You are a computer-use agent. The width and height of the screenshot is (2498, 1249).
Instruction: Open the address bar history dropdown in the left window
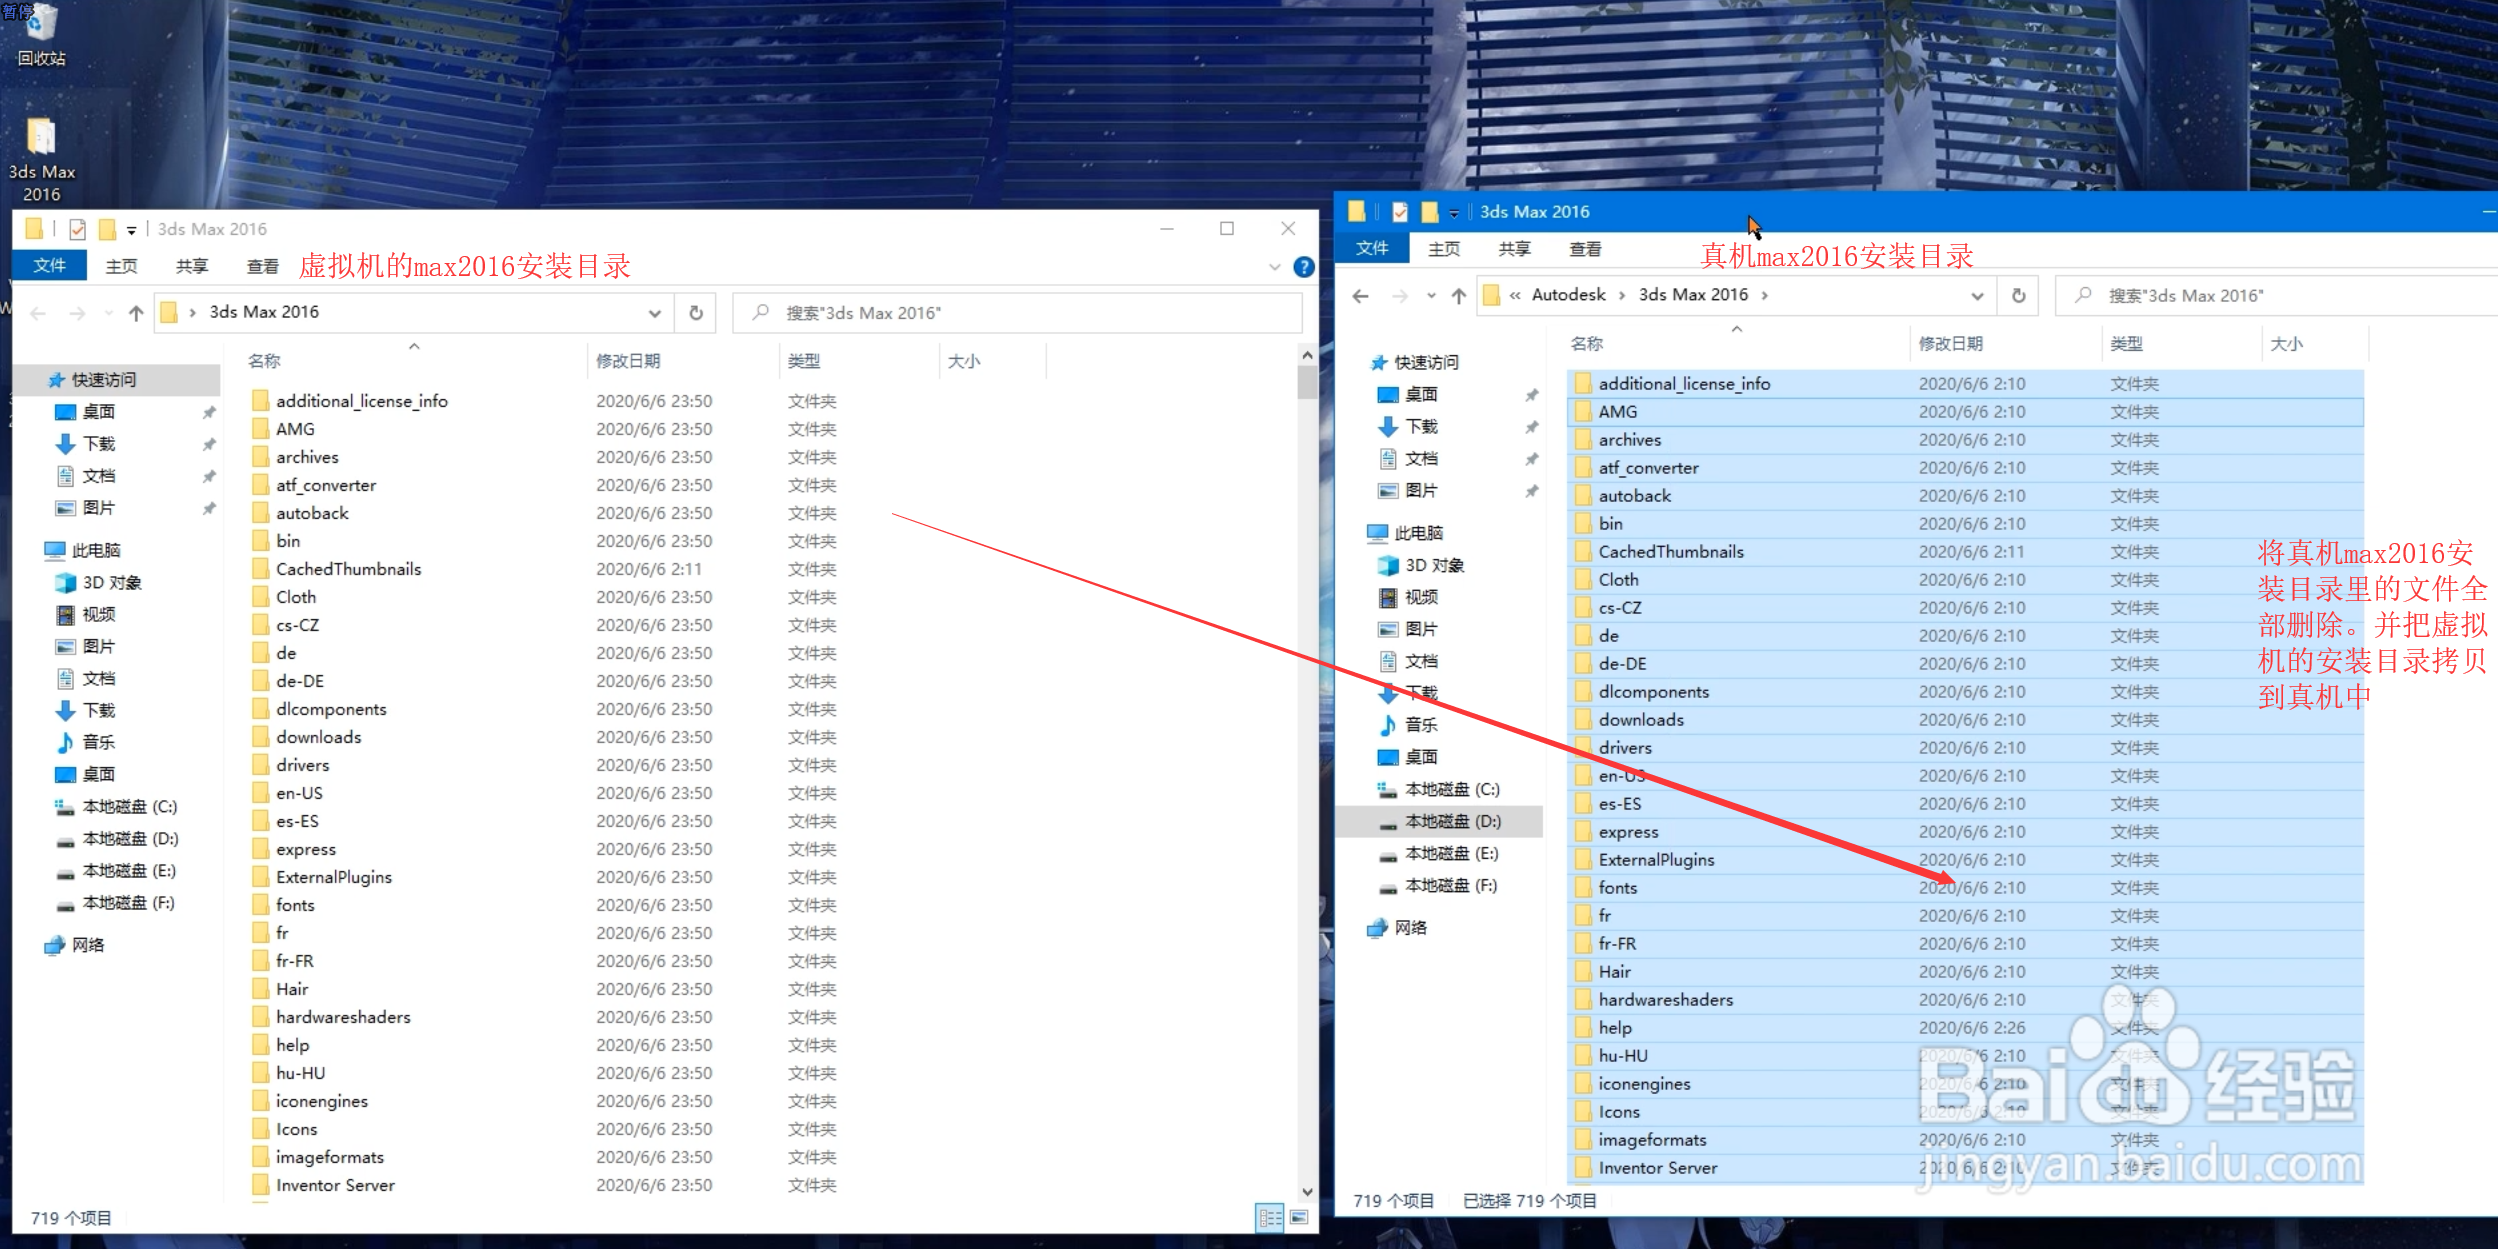click(x=654, y=313)
